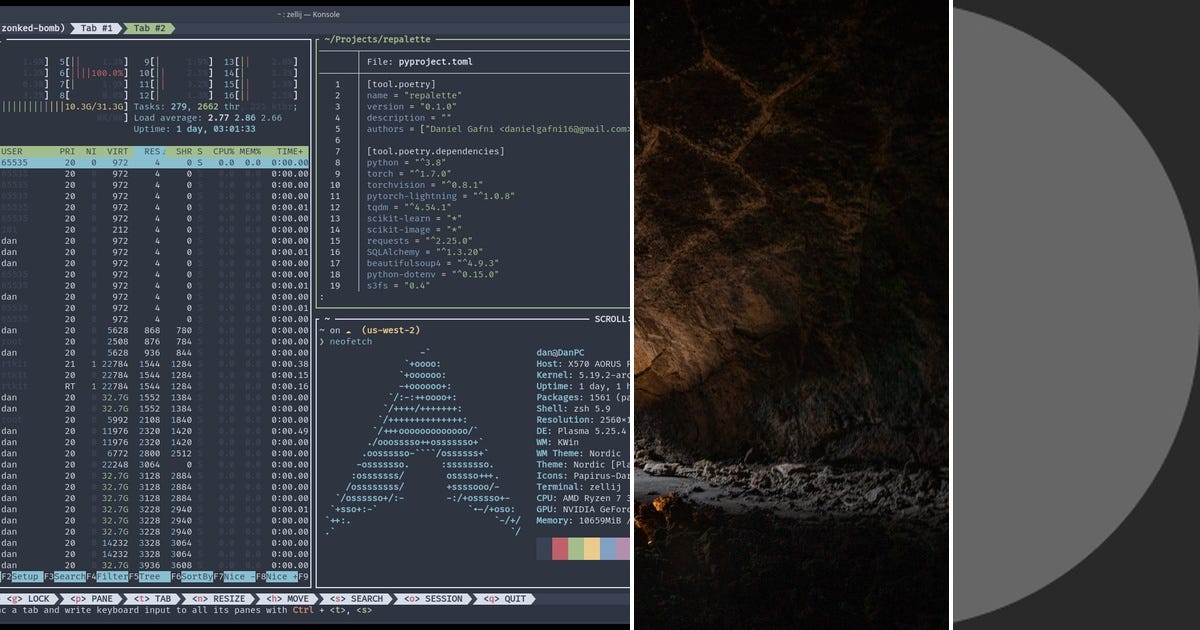Switch to Tab #2
This screenshot has height=630, width=1200.
(151, 28)
